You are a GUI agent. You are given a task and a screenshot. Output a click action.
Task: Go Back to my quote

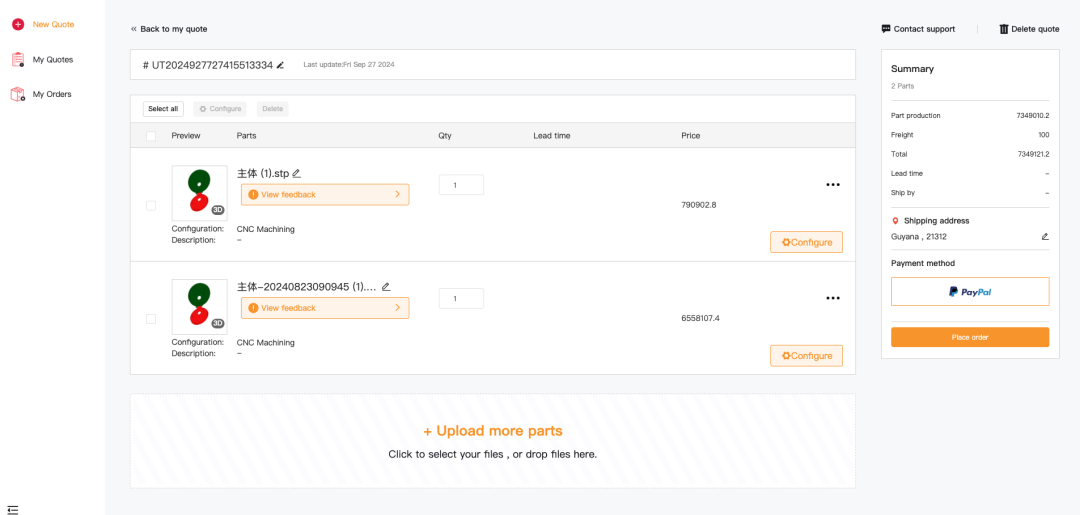[169, 29]
